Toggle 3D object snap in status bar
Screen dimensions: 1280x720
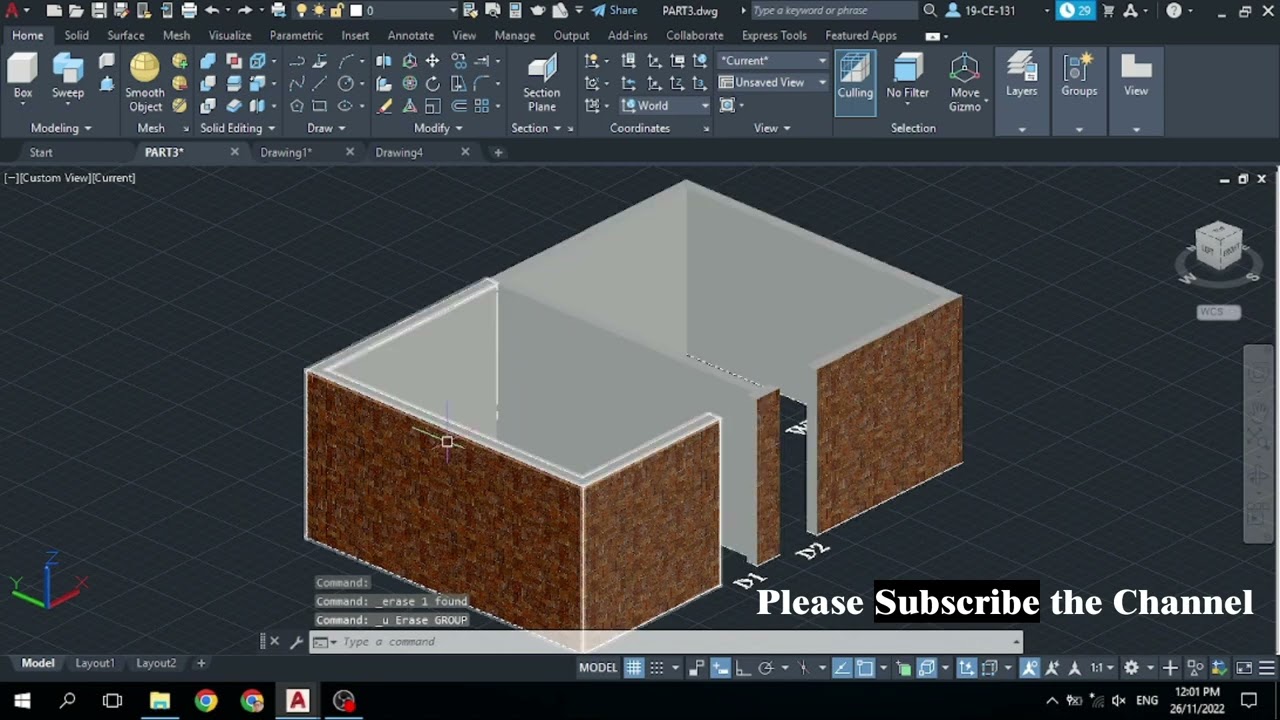point(926,668)
